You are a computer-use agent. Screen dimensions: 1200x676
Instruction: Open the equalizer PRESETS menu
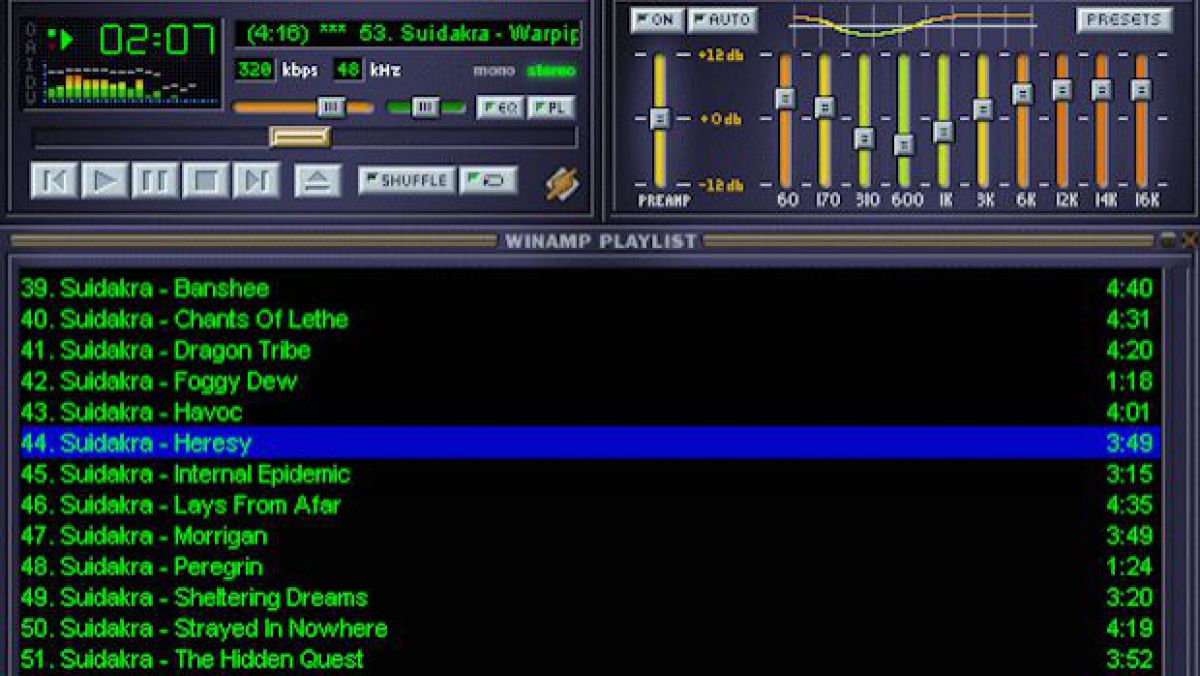tap(1124, 20)
